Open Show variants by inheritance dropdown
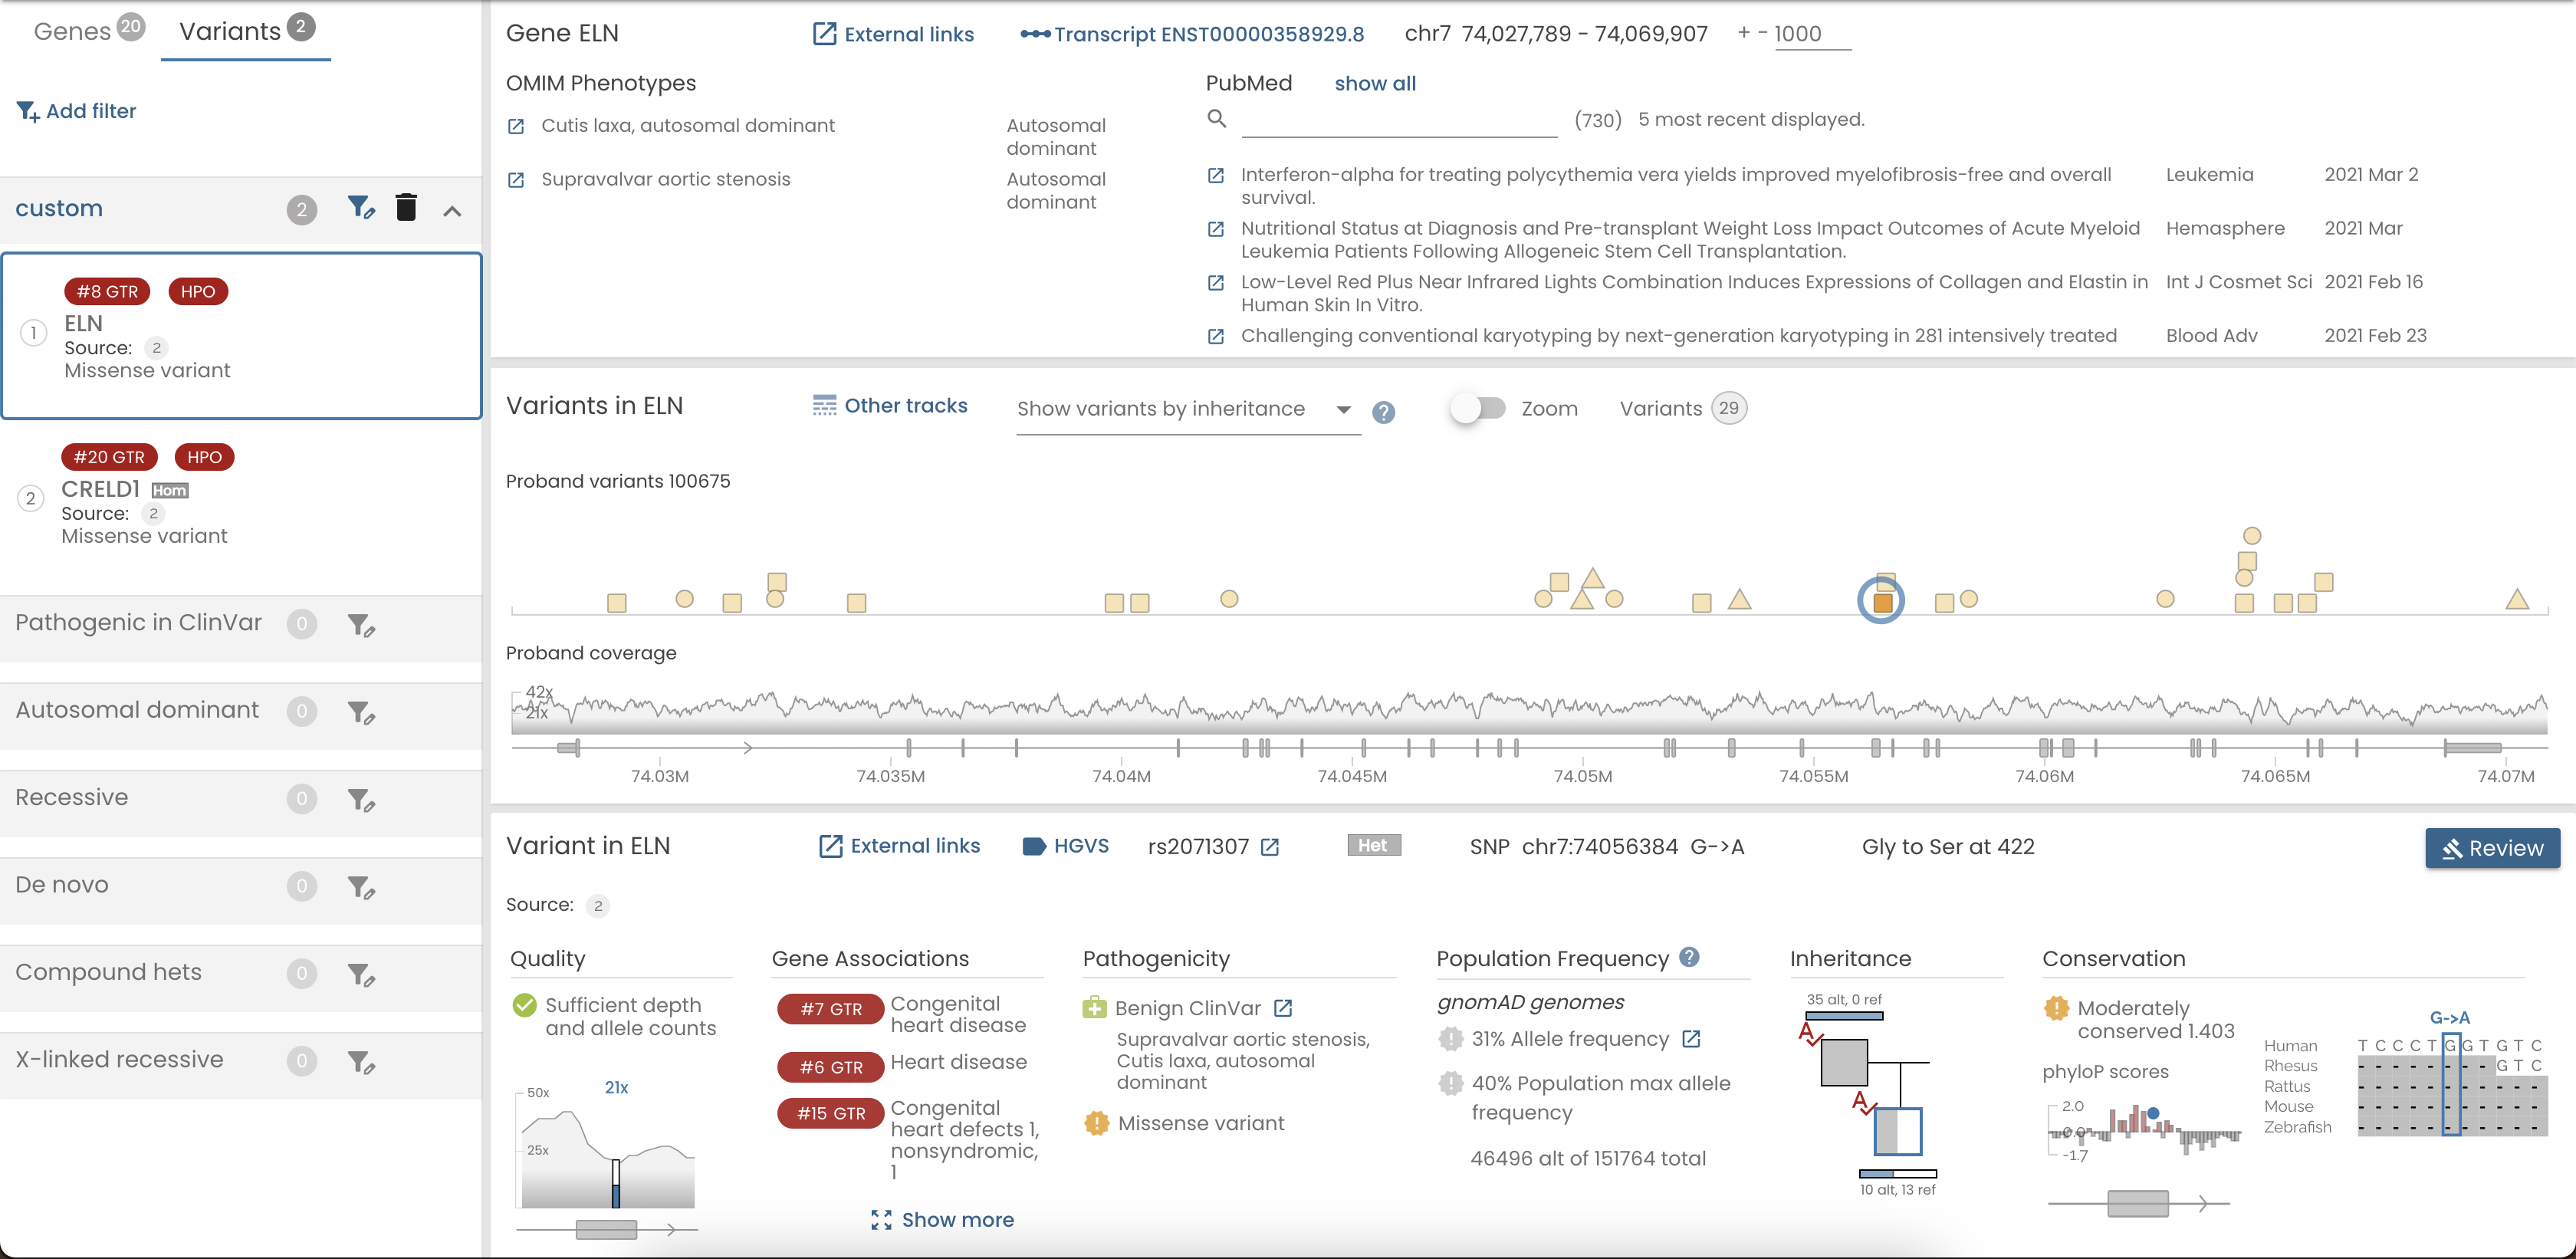The width and height of the screenshot is (2576, 1259). [1188, 410]
